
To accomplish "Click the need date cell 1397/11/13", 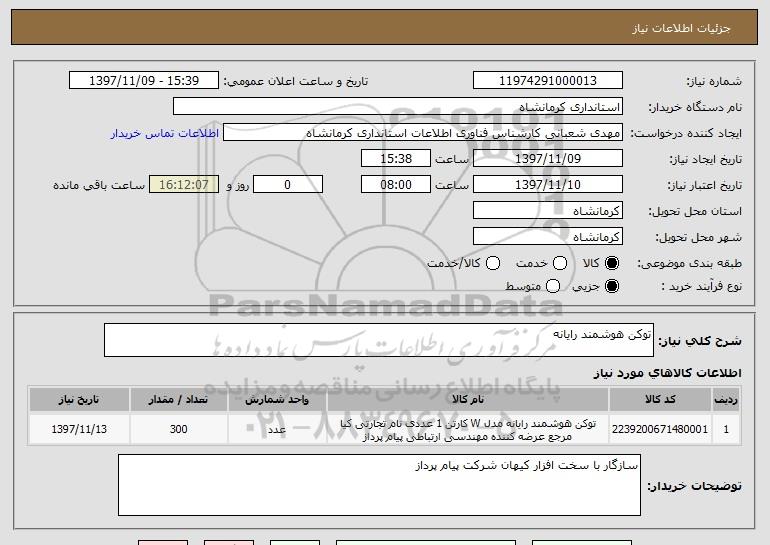I will 79,429.
